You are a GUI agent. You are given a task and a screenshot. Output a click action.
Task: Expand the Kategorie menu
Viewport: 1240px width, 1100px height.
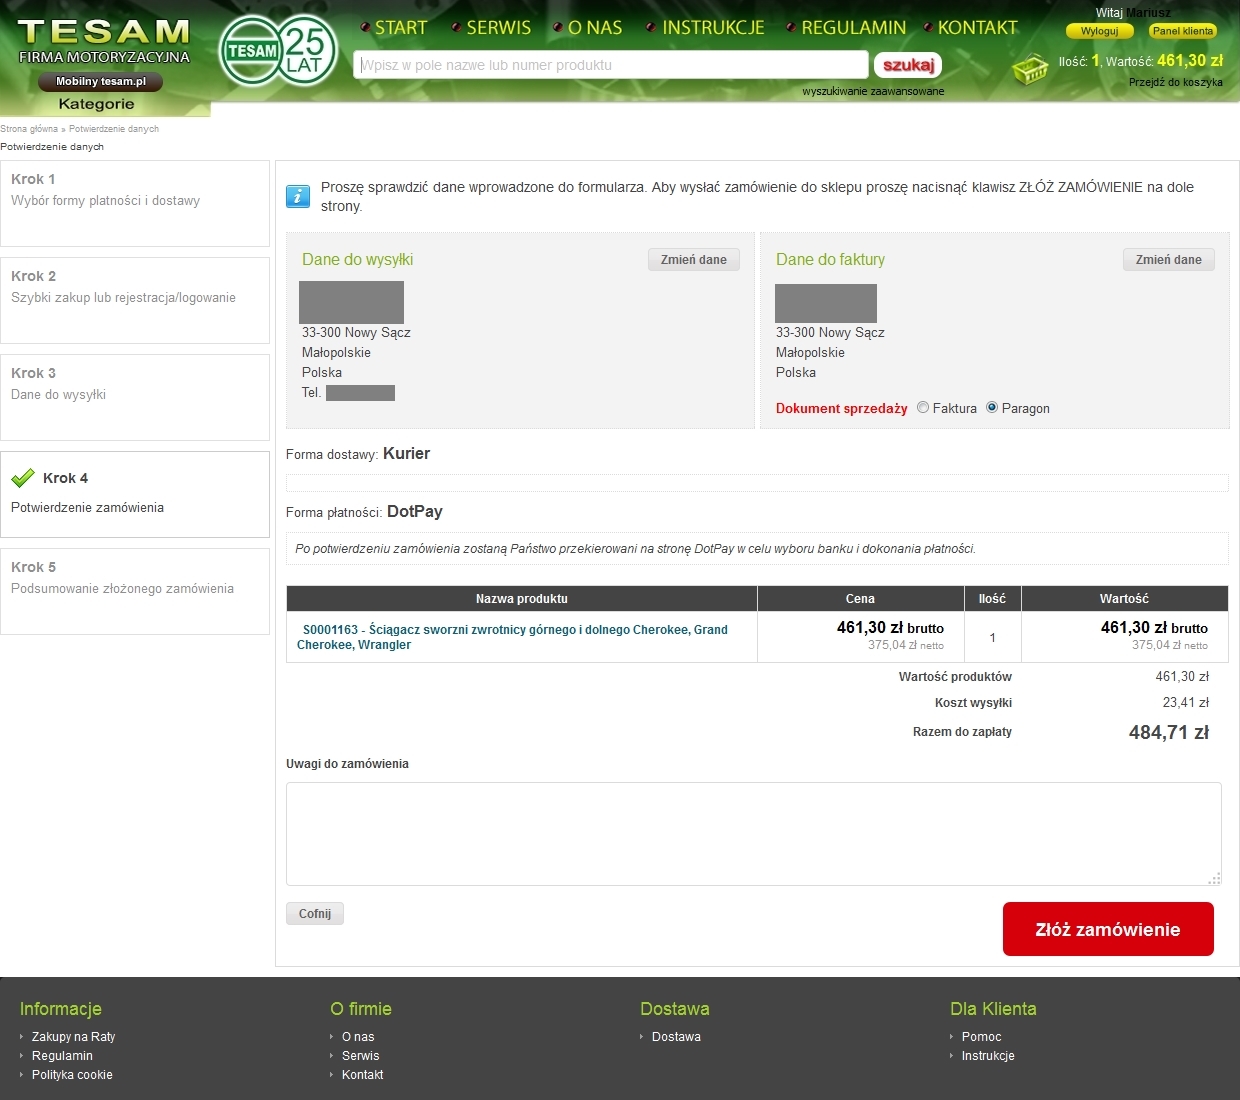pos(96,104)
